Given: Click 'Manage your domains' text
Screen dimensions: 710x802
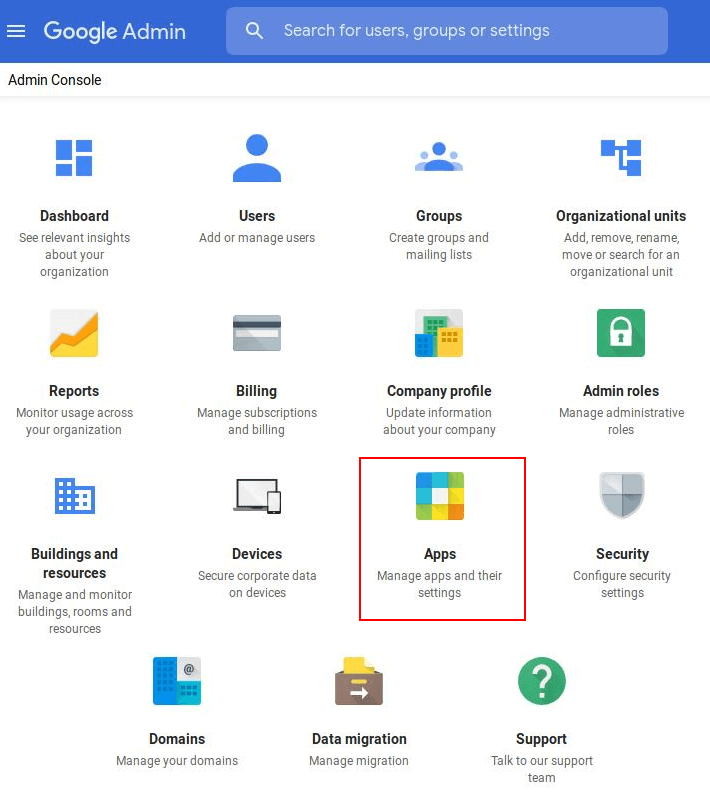Looking at the screenshot, I should [177, 761].
